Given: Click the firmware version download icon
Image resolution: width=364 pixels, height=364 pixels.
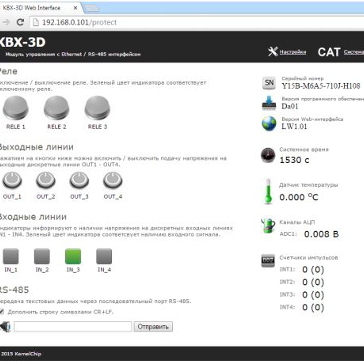Looking at the screenshot, I should tap(269, 103).
